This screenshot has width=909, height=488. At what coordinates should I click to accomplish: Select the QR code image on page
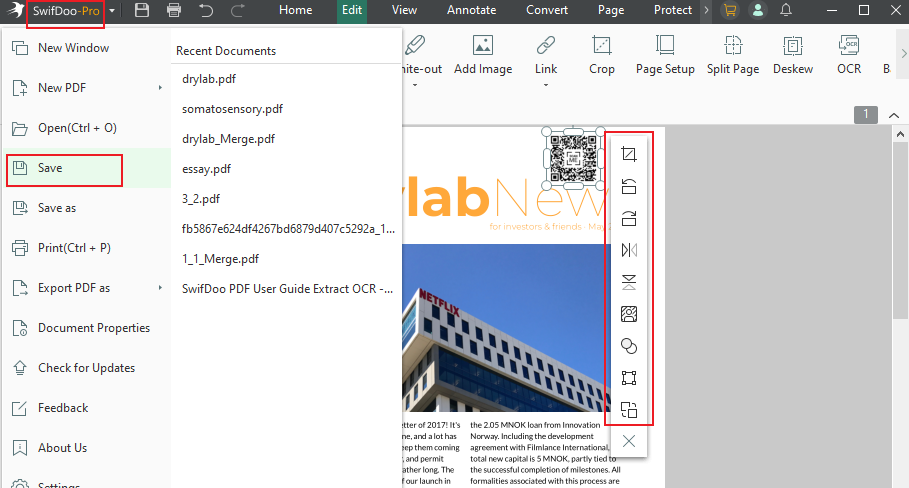[573, 158]
